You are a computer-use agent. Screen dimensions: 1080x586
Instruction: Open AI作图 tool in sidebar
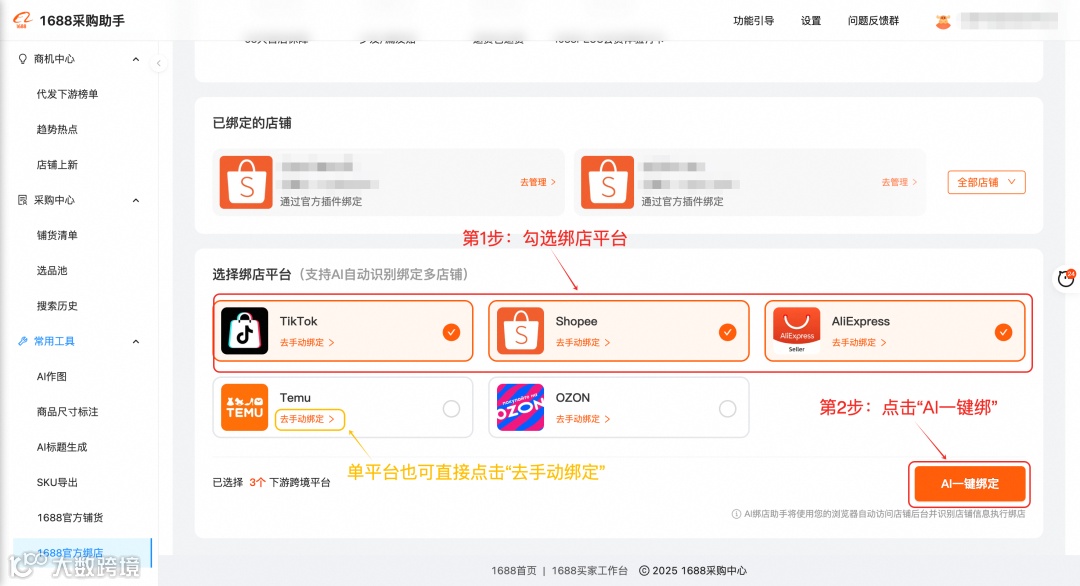(52, 377)
